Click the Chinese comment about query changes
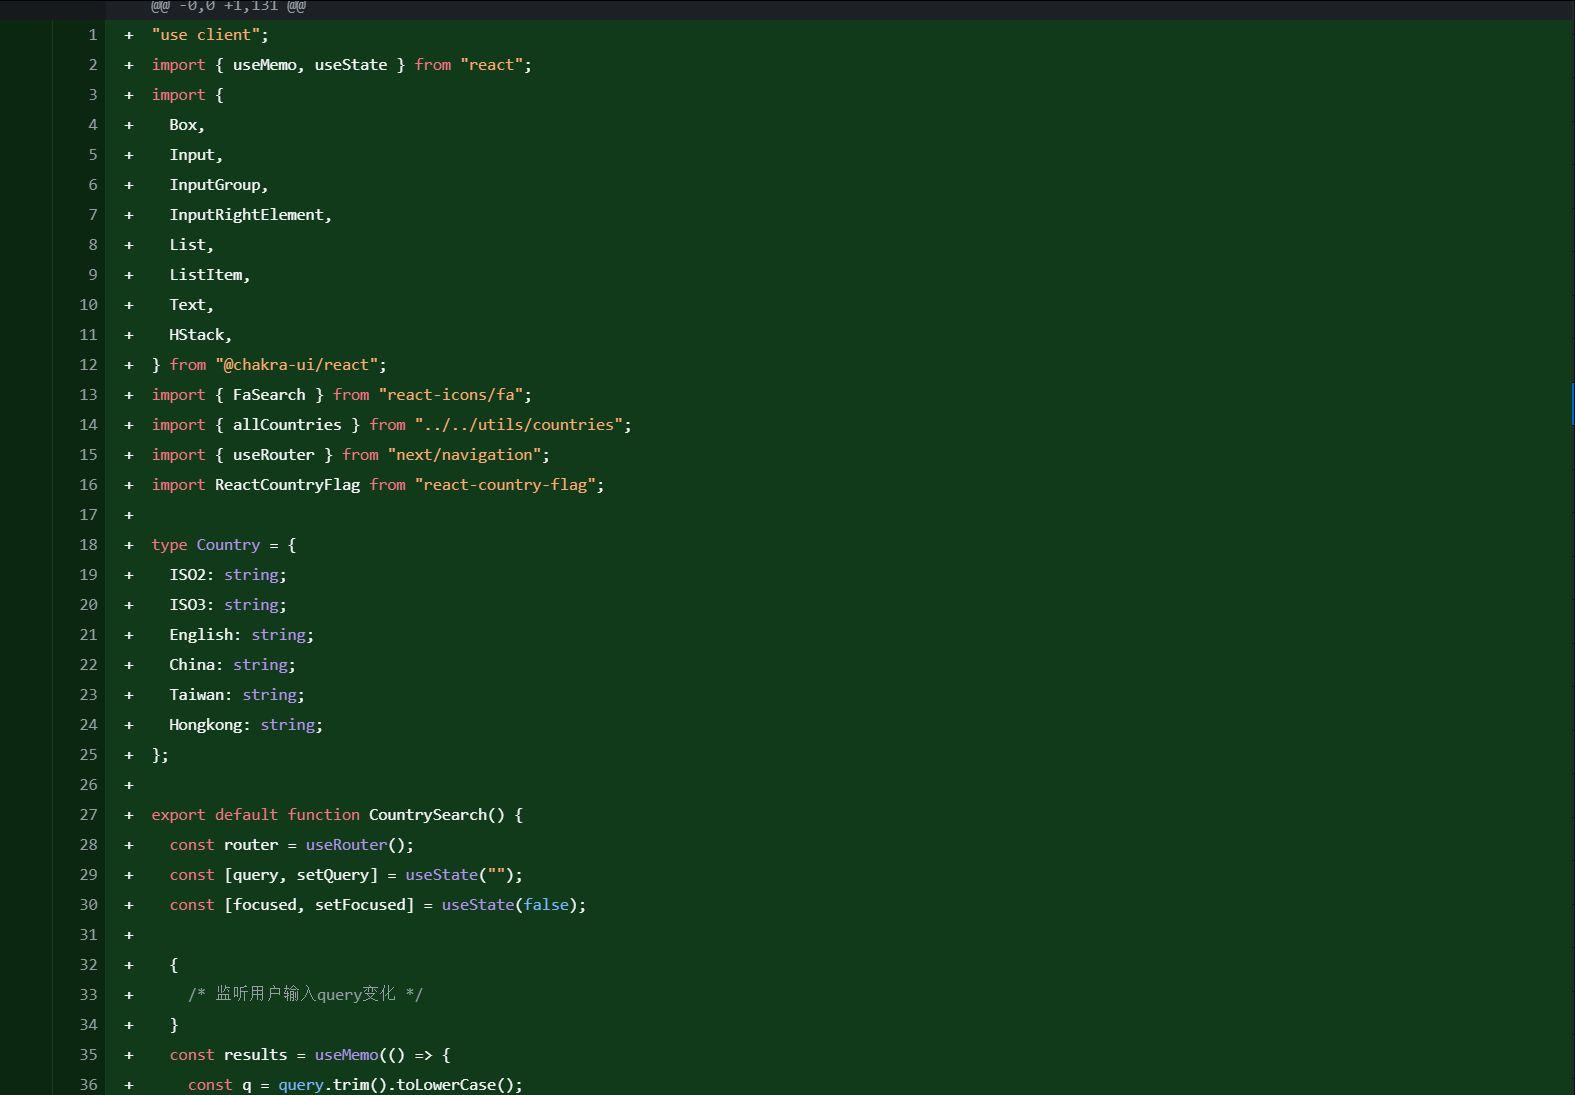The width and height of the screenshot is (1575, 1095). [305, 994]
